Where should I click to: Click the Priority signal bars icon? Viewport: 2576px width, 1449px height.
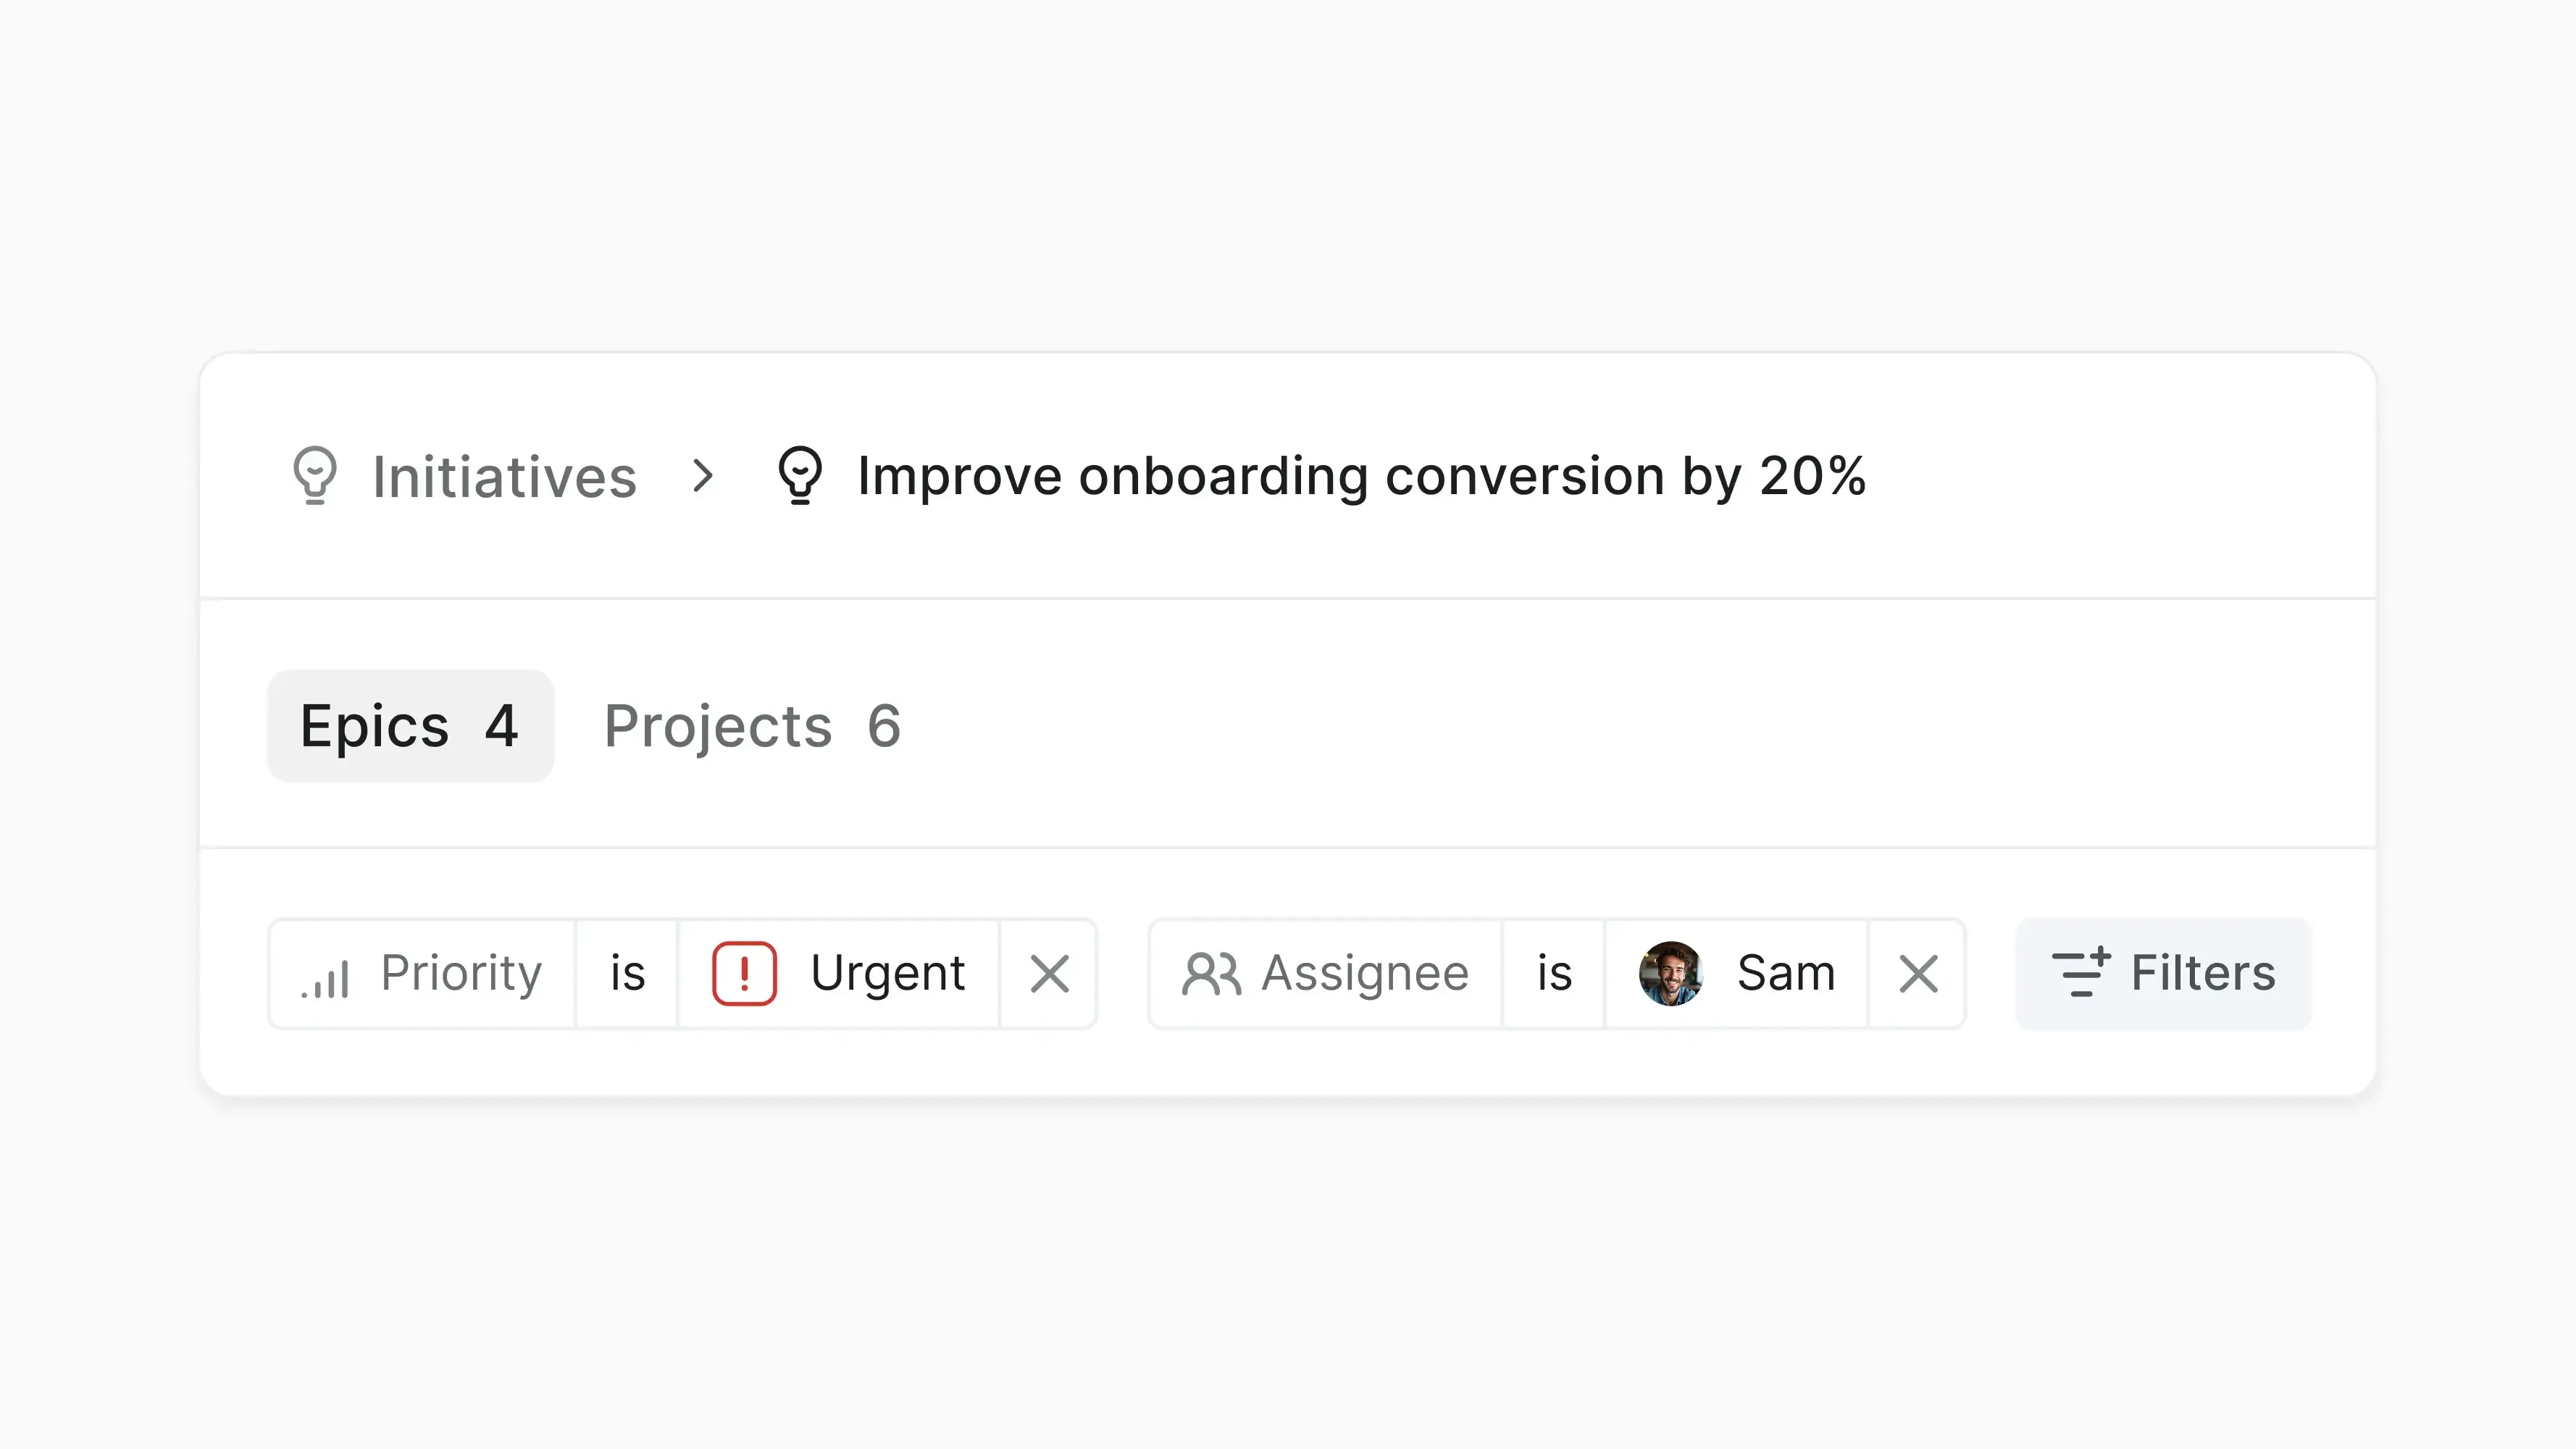[x=326, y=975]
